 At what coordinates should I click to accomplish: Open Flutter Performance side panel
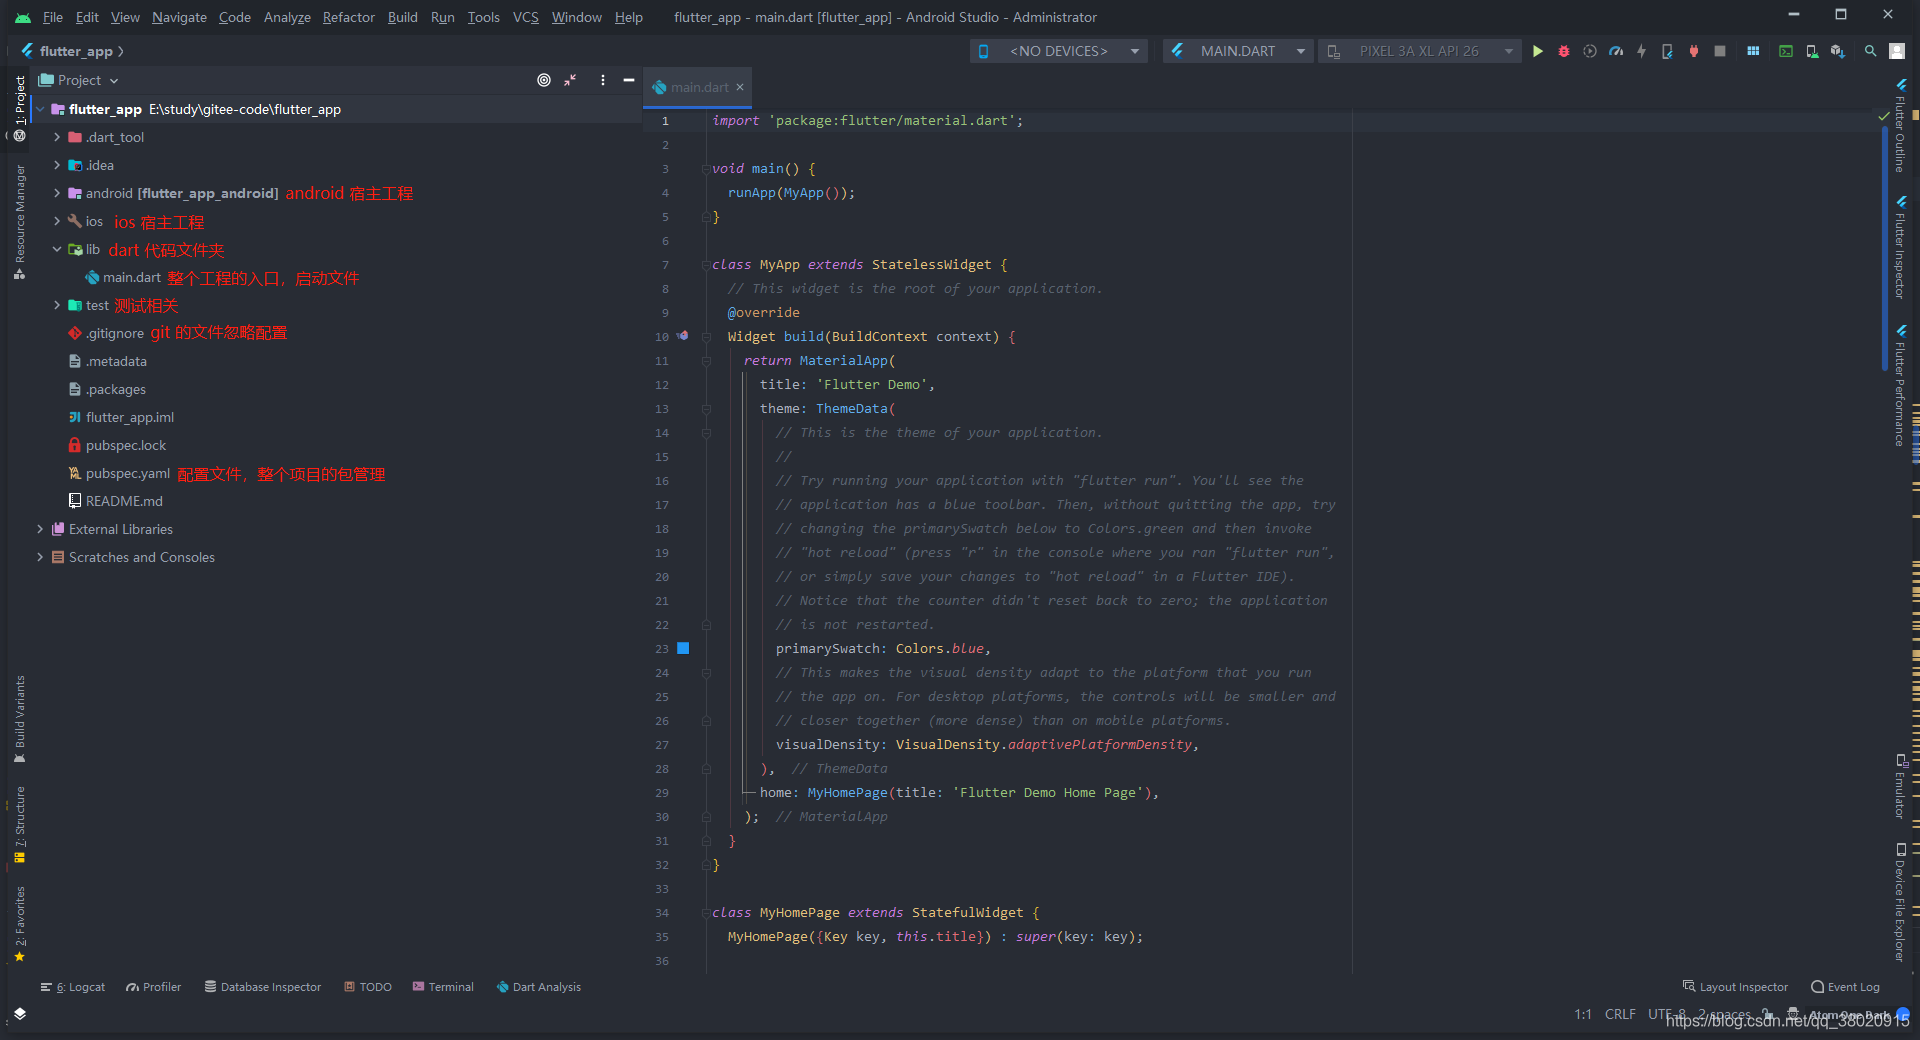1900,385
